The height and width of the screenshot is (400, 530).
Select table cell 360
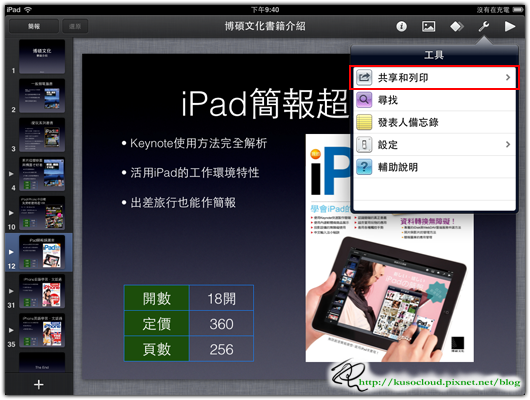(x=221, y=324)
